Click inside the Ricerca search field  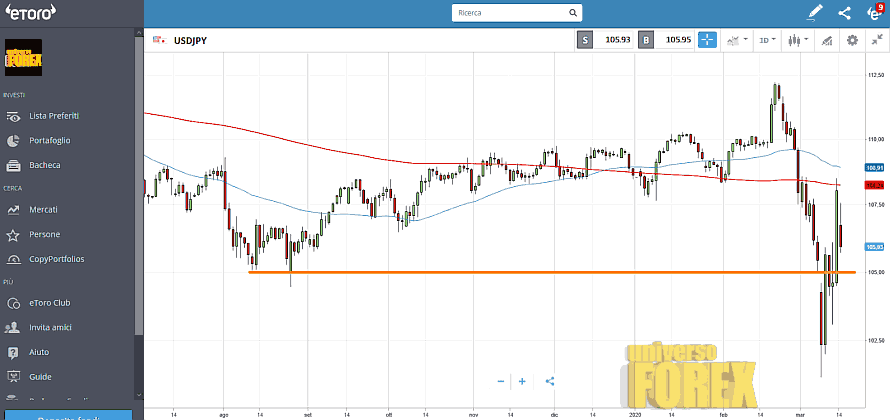(x=510, y=13)
